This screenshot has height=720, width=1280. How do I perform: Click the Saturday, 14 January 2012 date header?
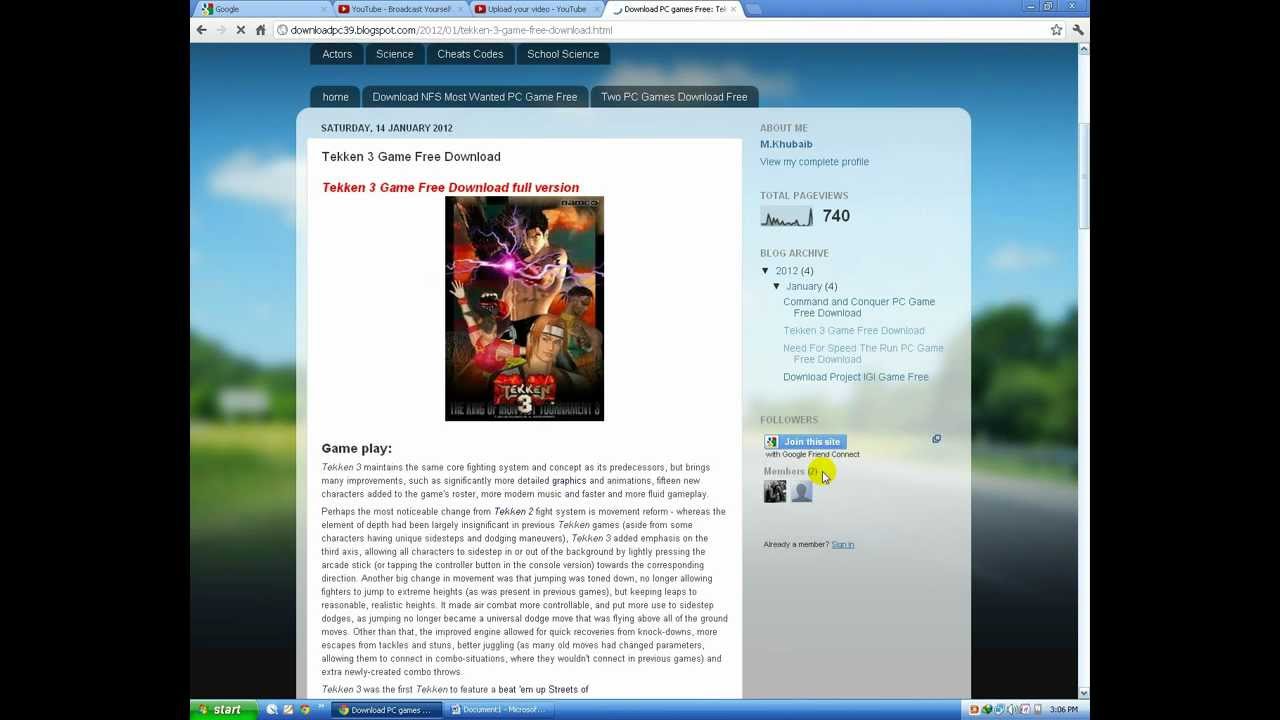coord(387,128)
